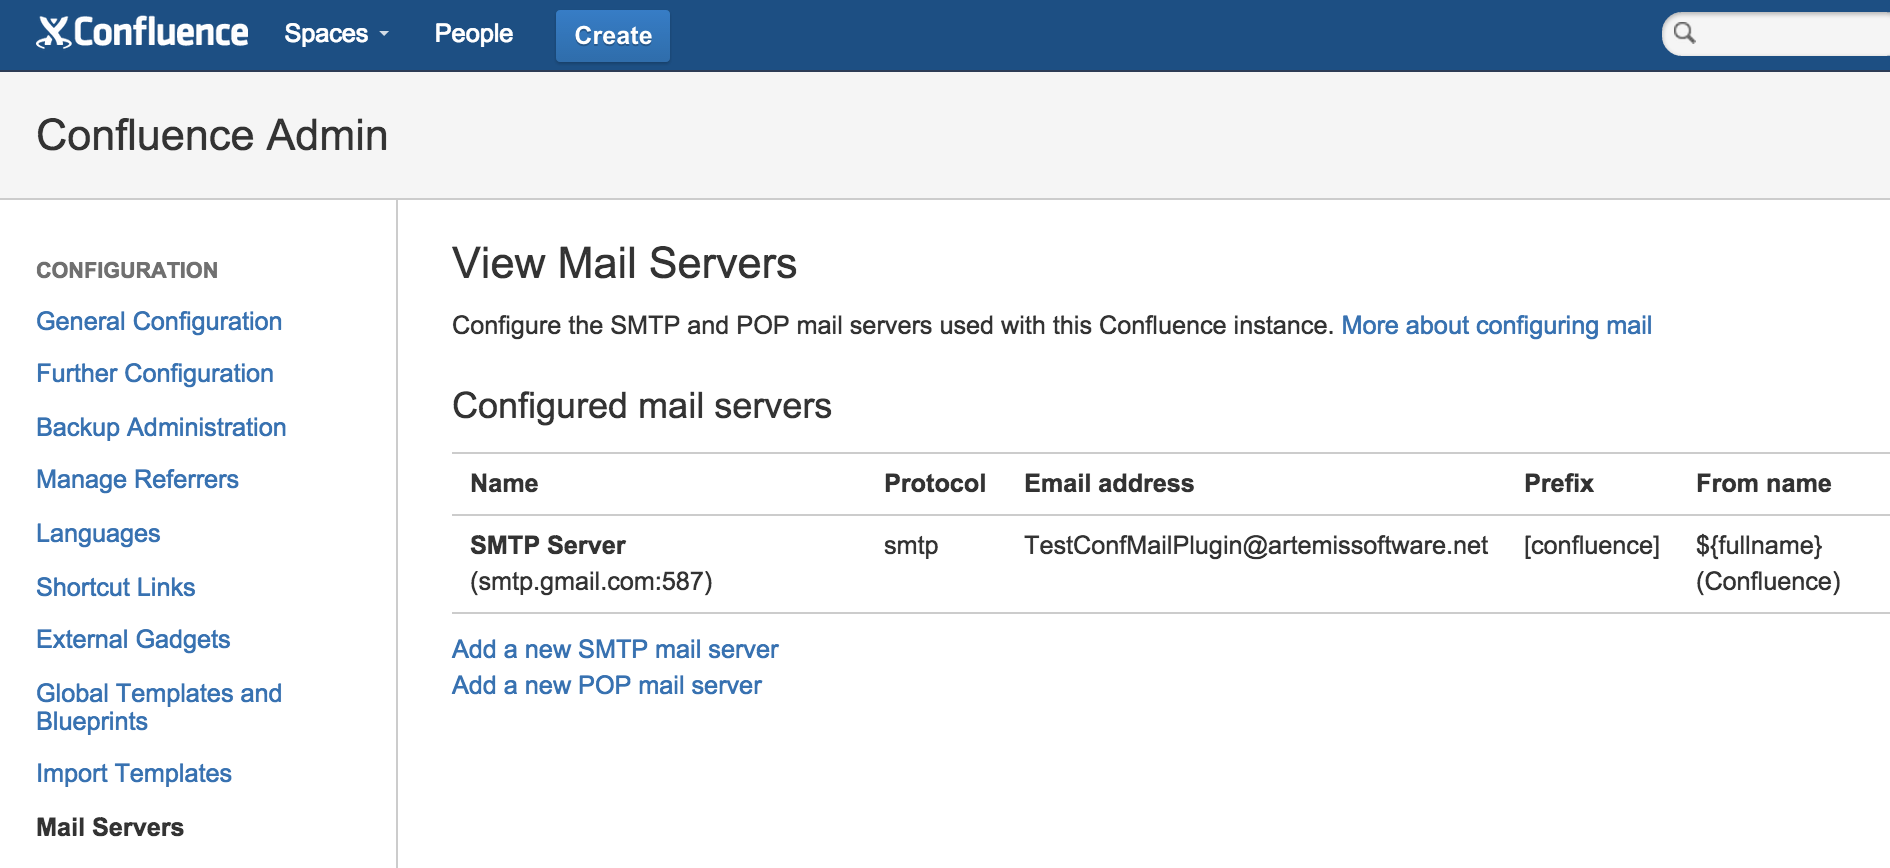Viewport: 1890px width, 868px height.
Task: Click the Create button
Action: (613, 36)
